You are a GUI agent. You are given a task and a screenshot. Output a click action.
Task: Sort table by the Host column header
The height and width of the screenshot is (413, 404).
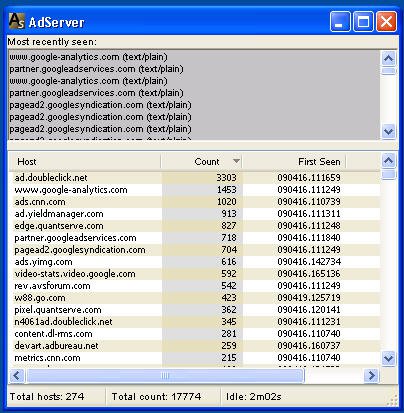85,162
